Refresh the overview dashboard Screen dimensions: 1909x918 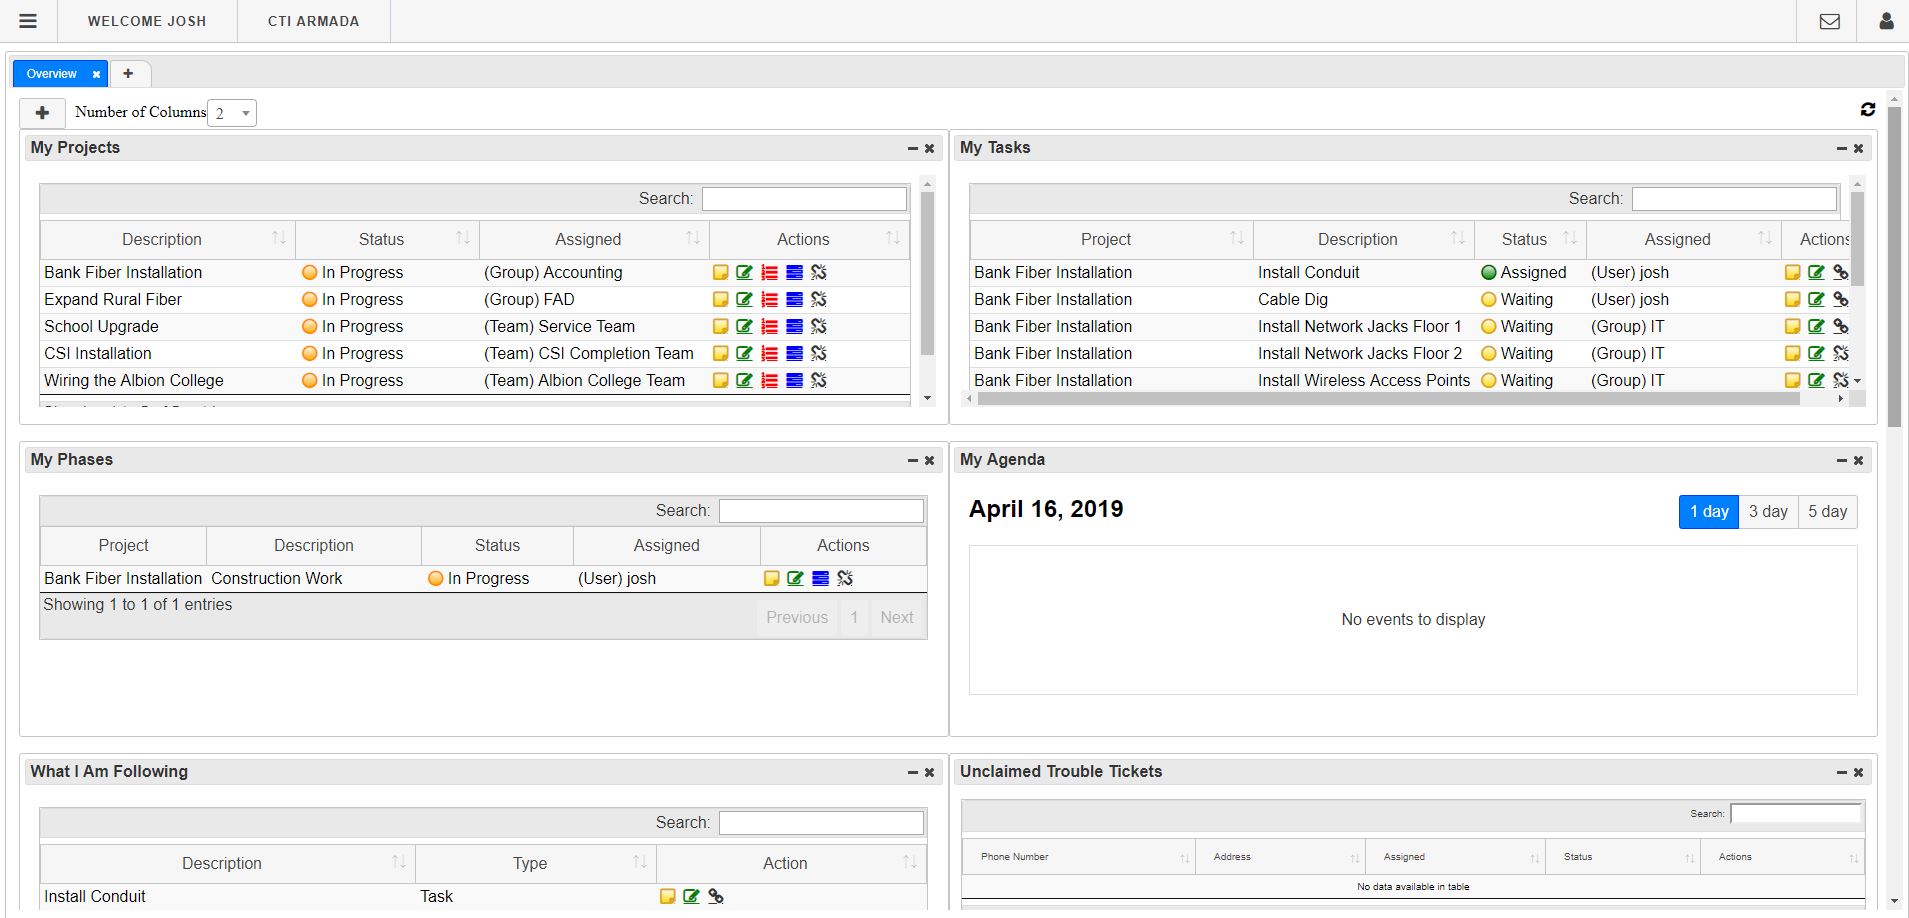[x=1867, y=110]
